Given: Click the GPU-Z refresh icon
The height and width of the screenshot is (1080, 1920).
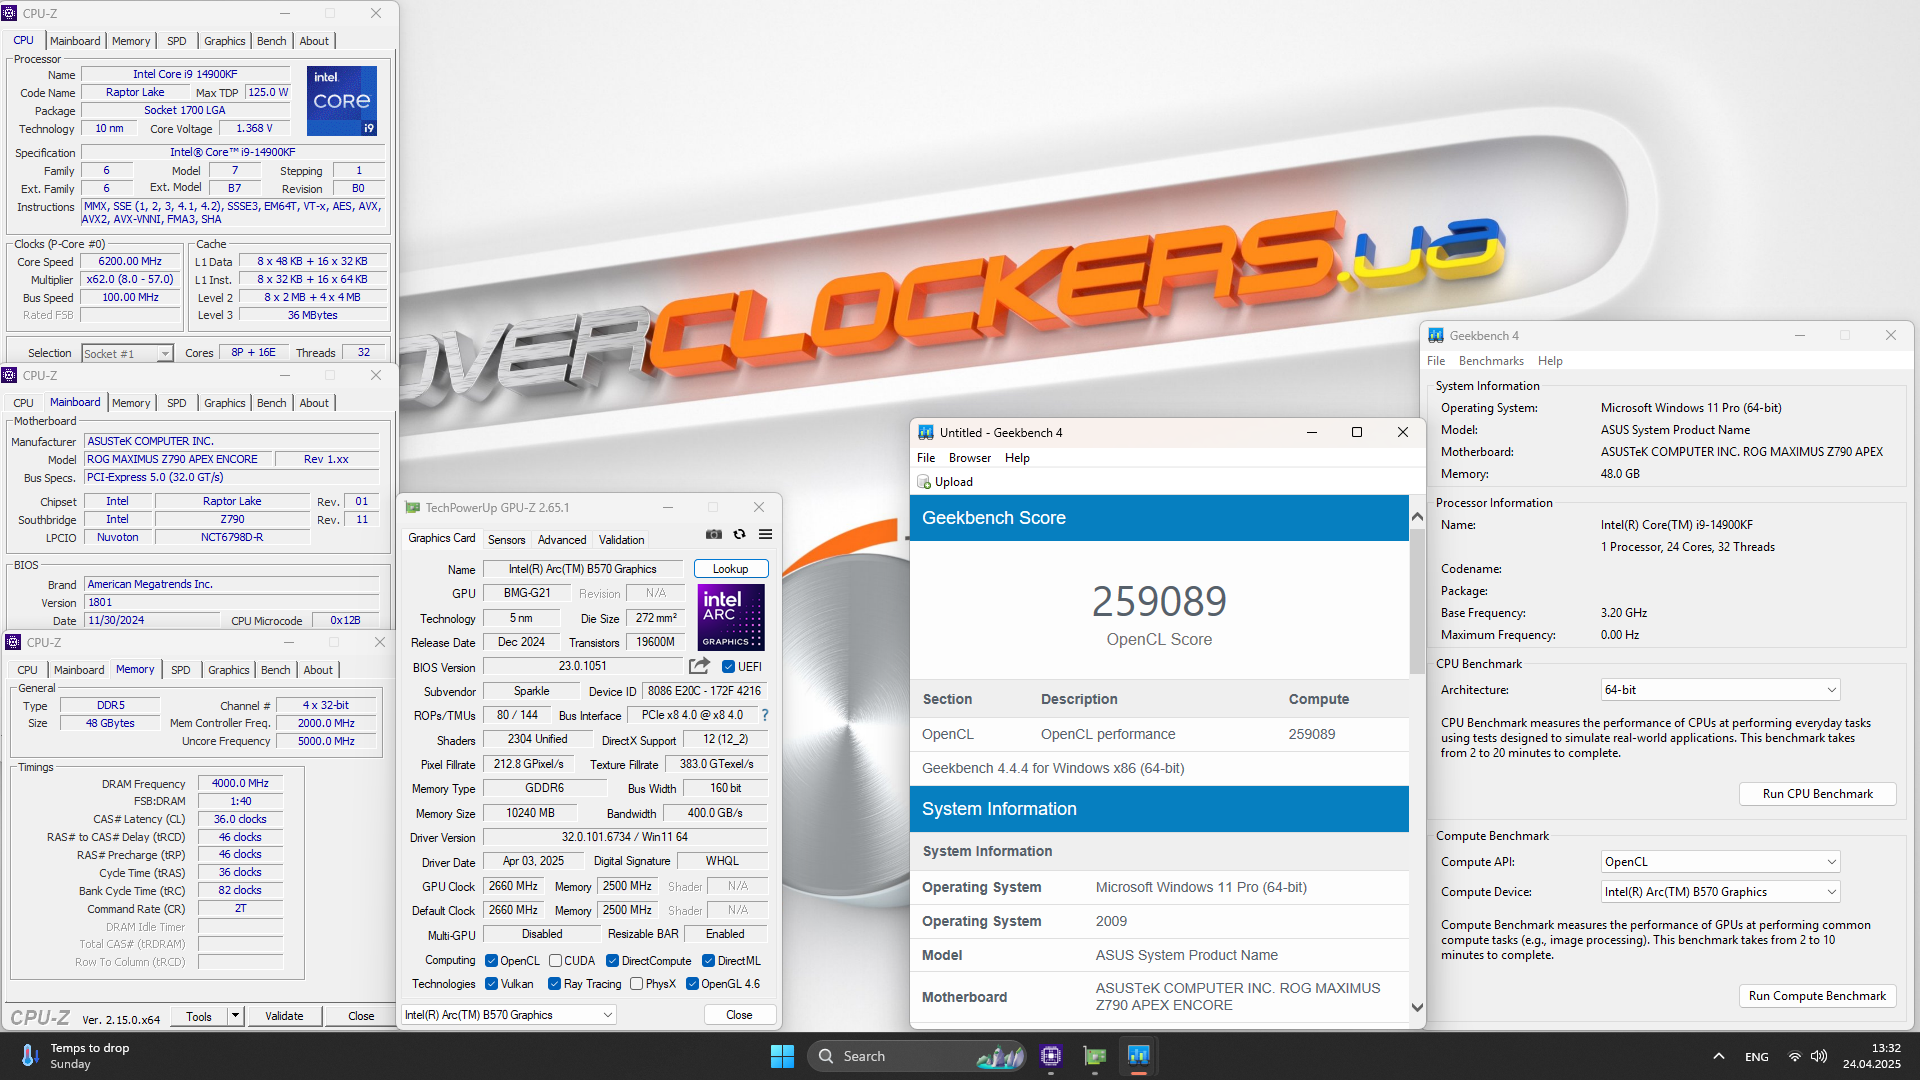Looking at the screenshot, I should pyautogui.click(x=740, y=534).
